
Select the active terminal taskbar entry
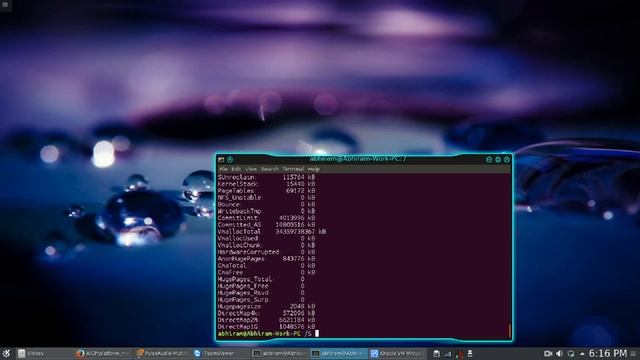[x=339, y=353]
